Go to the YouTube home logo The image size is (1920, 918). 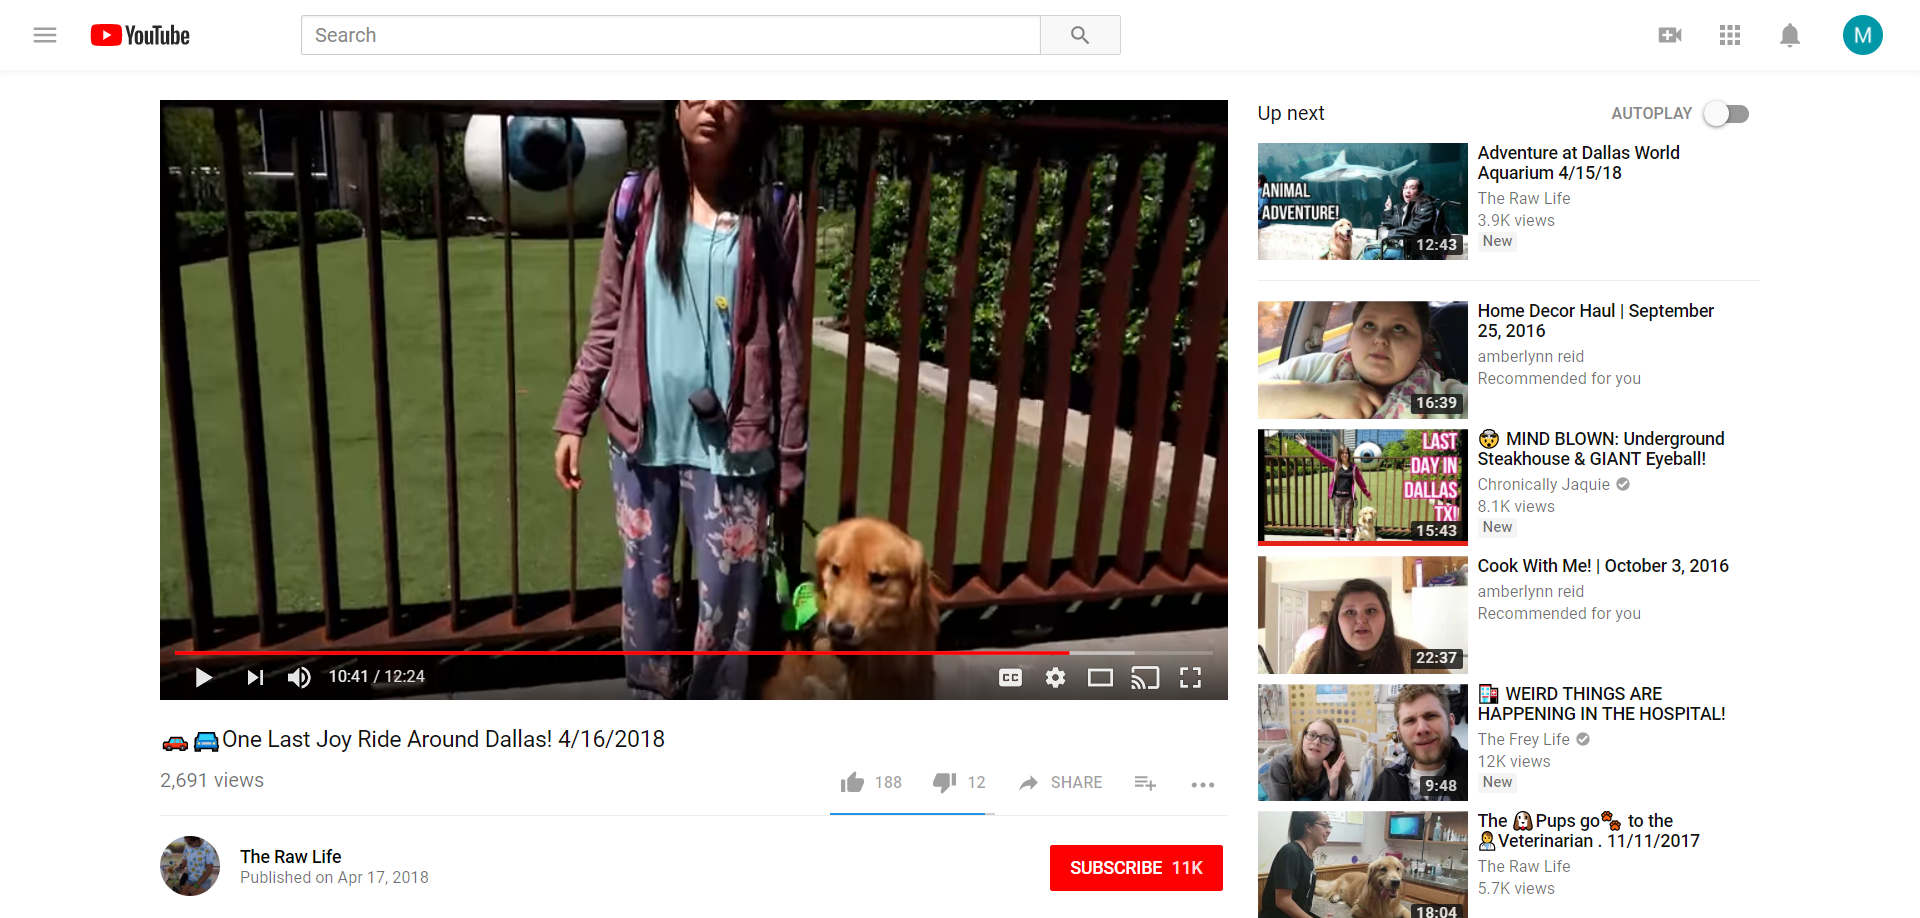(x=140, y=35)
